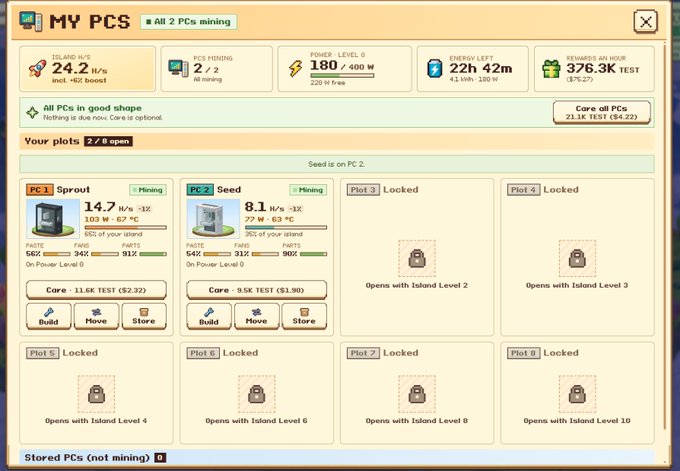Click the battery icon in Energy Left card
Image resolution: width=680 pixels, height=471 pixels.
435,69
